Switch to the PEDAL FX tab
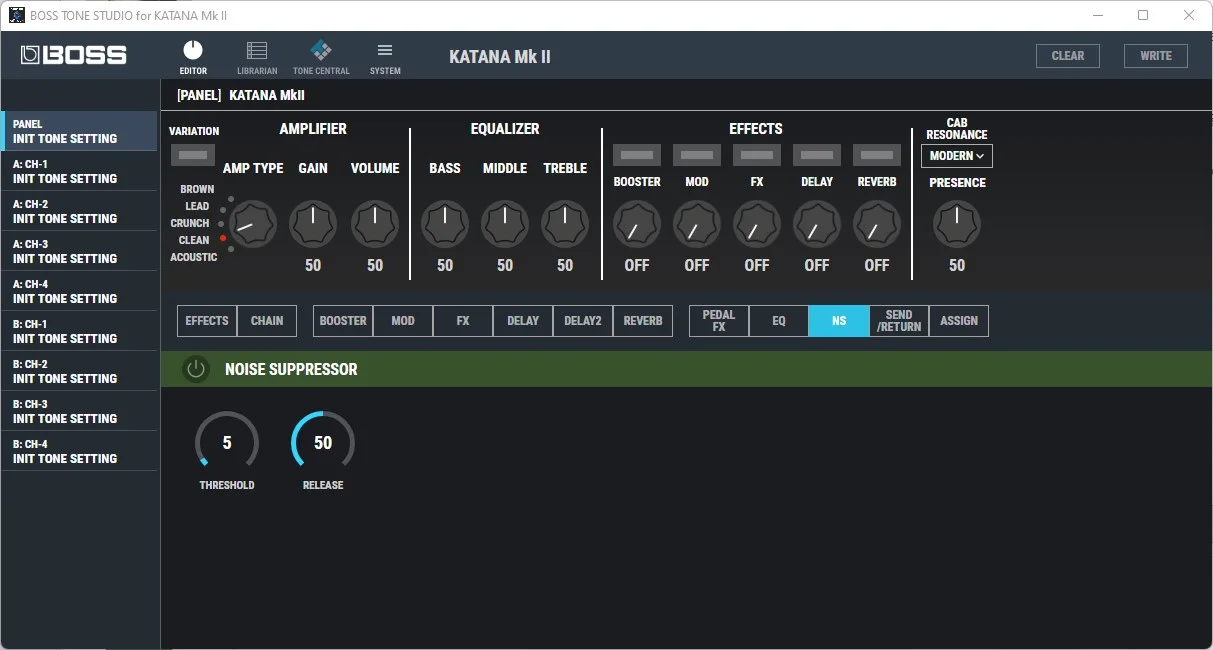Image resolution: width=1213 pixels, height=650 pixels. tap(718, 321)
